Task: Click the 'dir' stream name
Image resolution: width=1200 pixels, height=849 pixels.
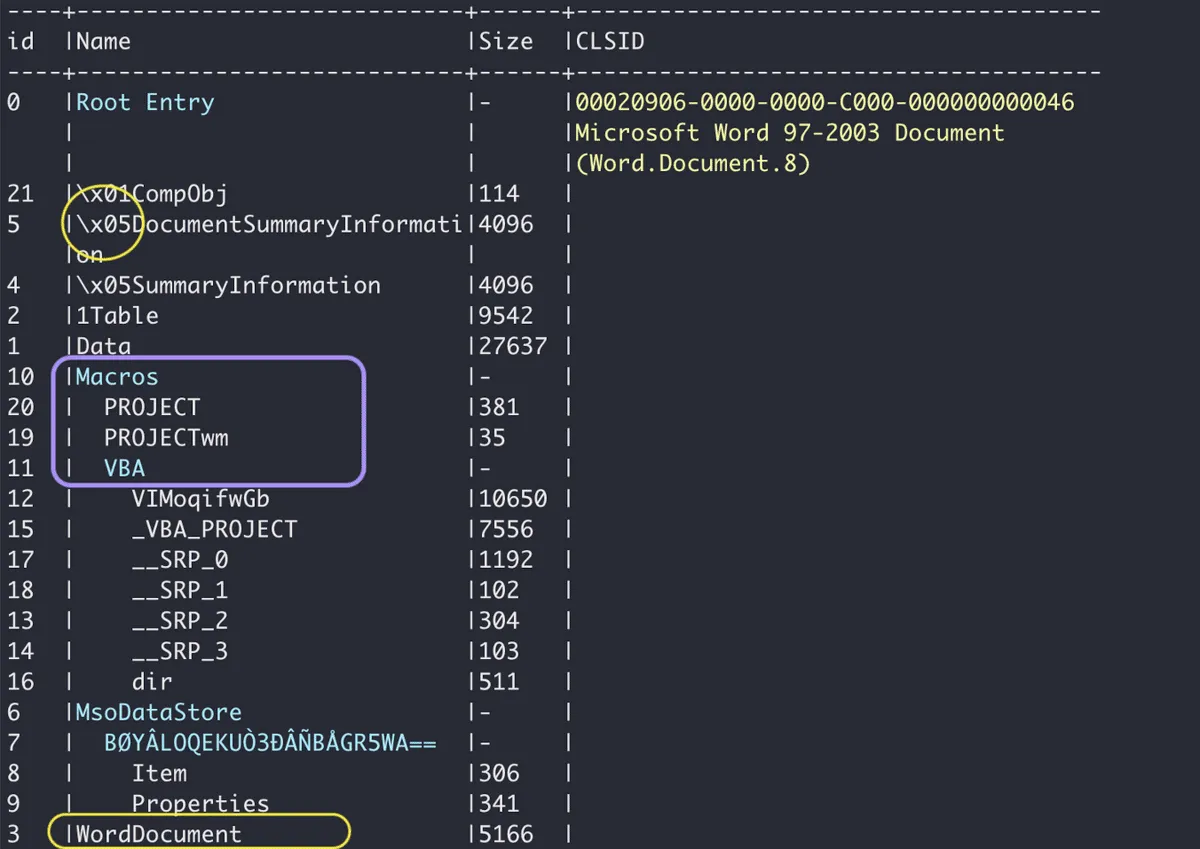Action: pos(152,682)
